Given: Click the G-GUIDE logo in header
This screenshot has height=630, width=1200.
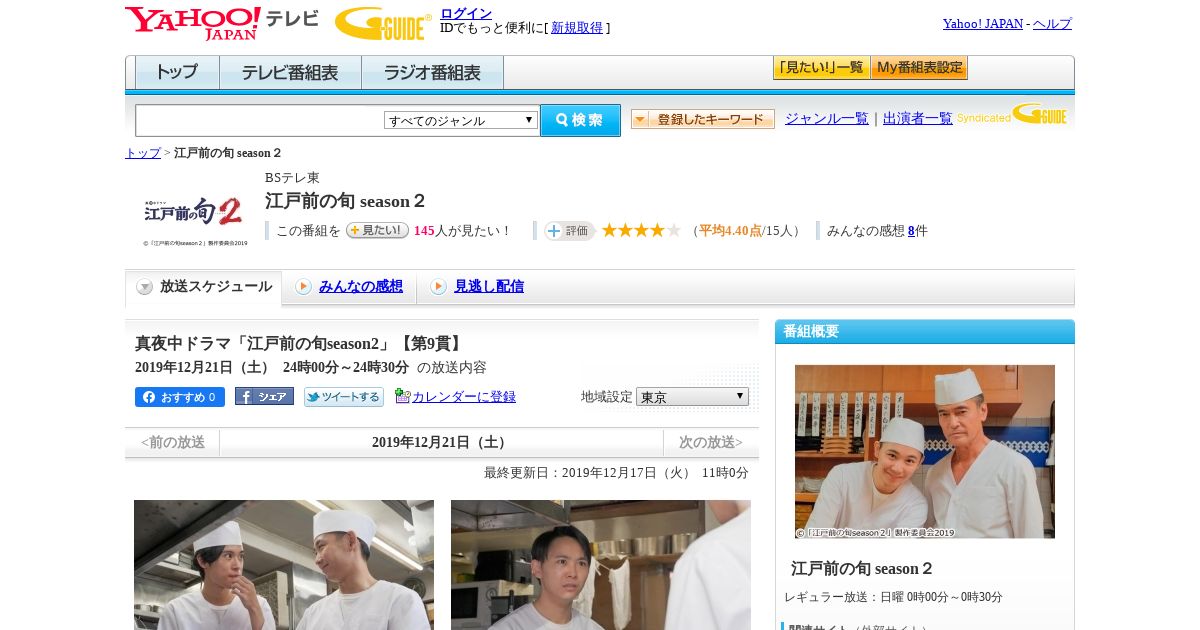Looking at the screenshot, I should pyautogui.click(x=383, y=23).
